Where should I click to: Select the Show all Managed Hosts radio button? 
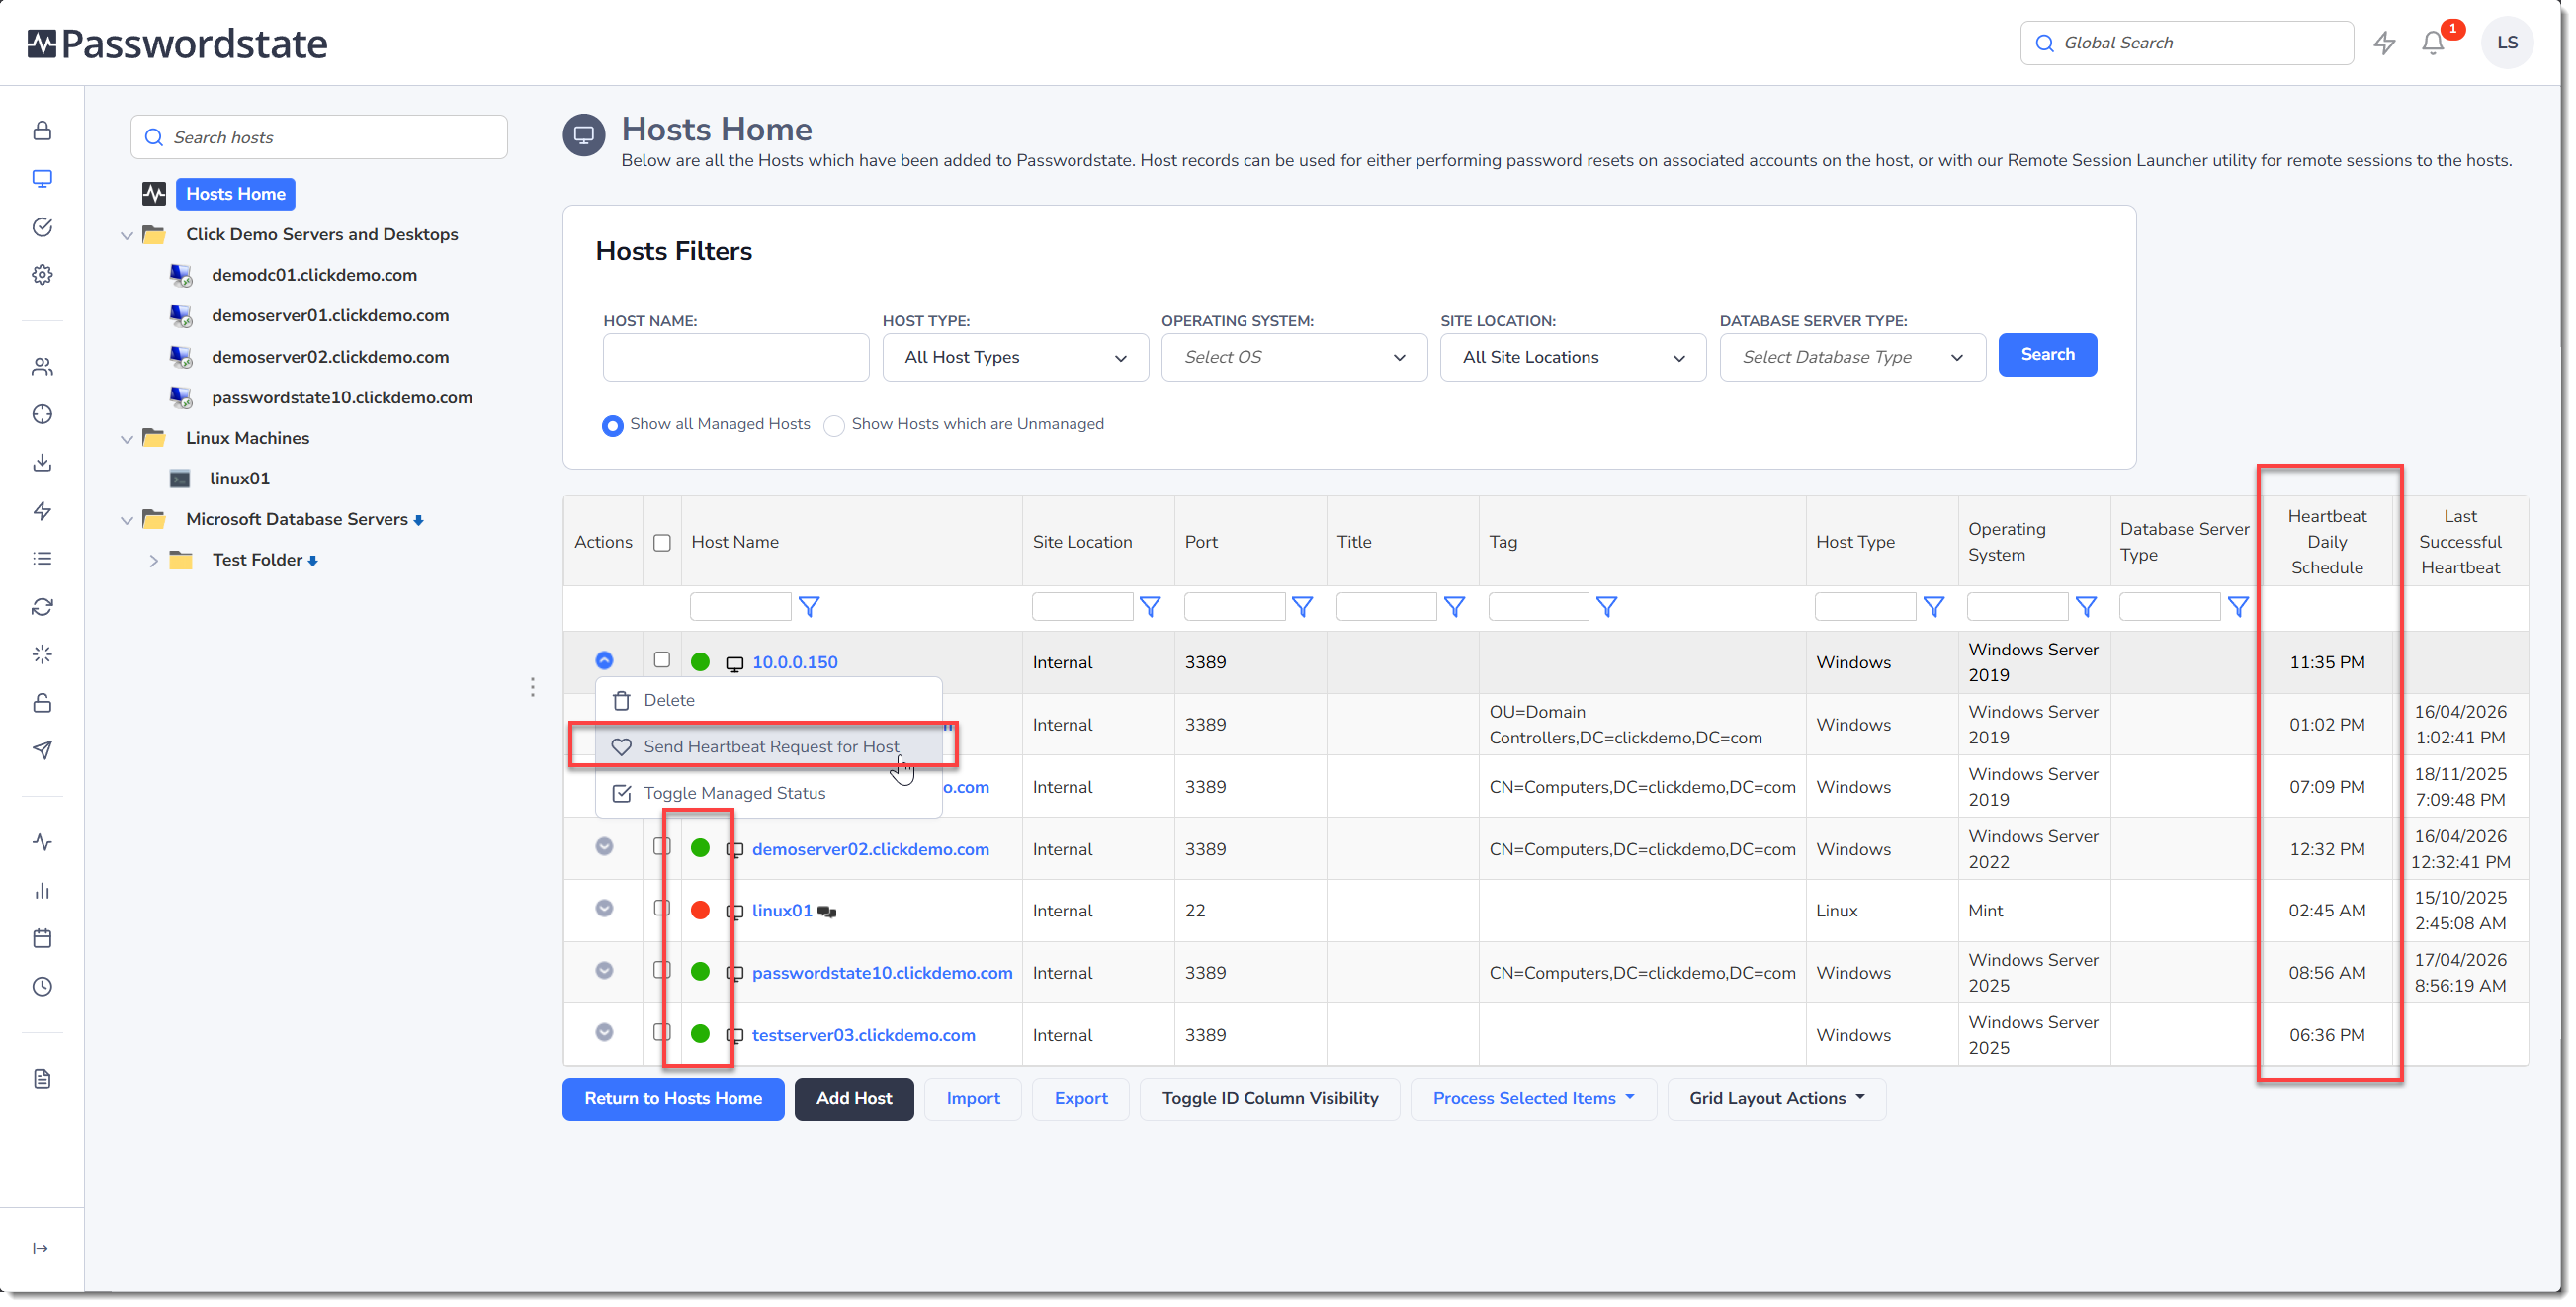click(612, 425)
